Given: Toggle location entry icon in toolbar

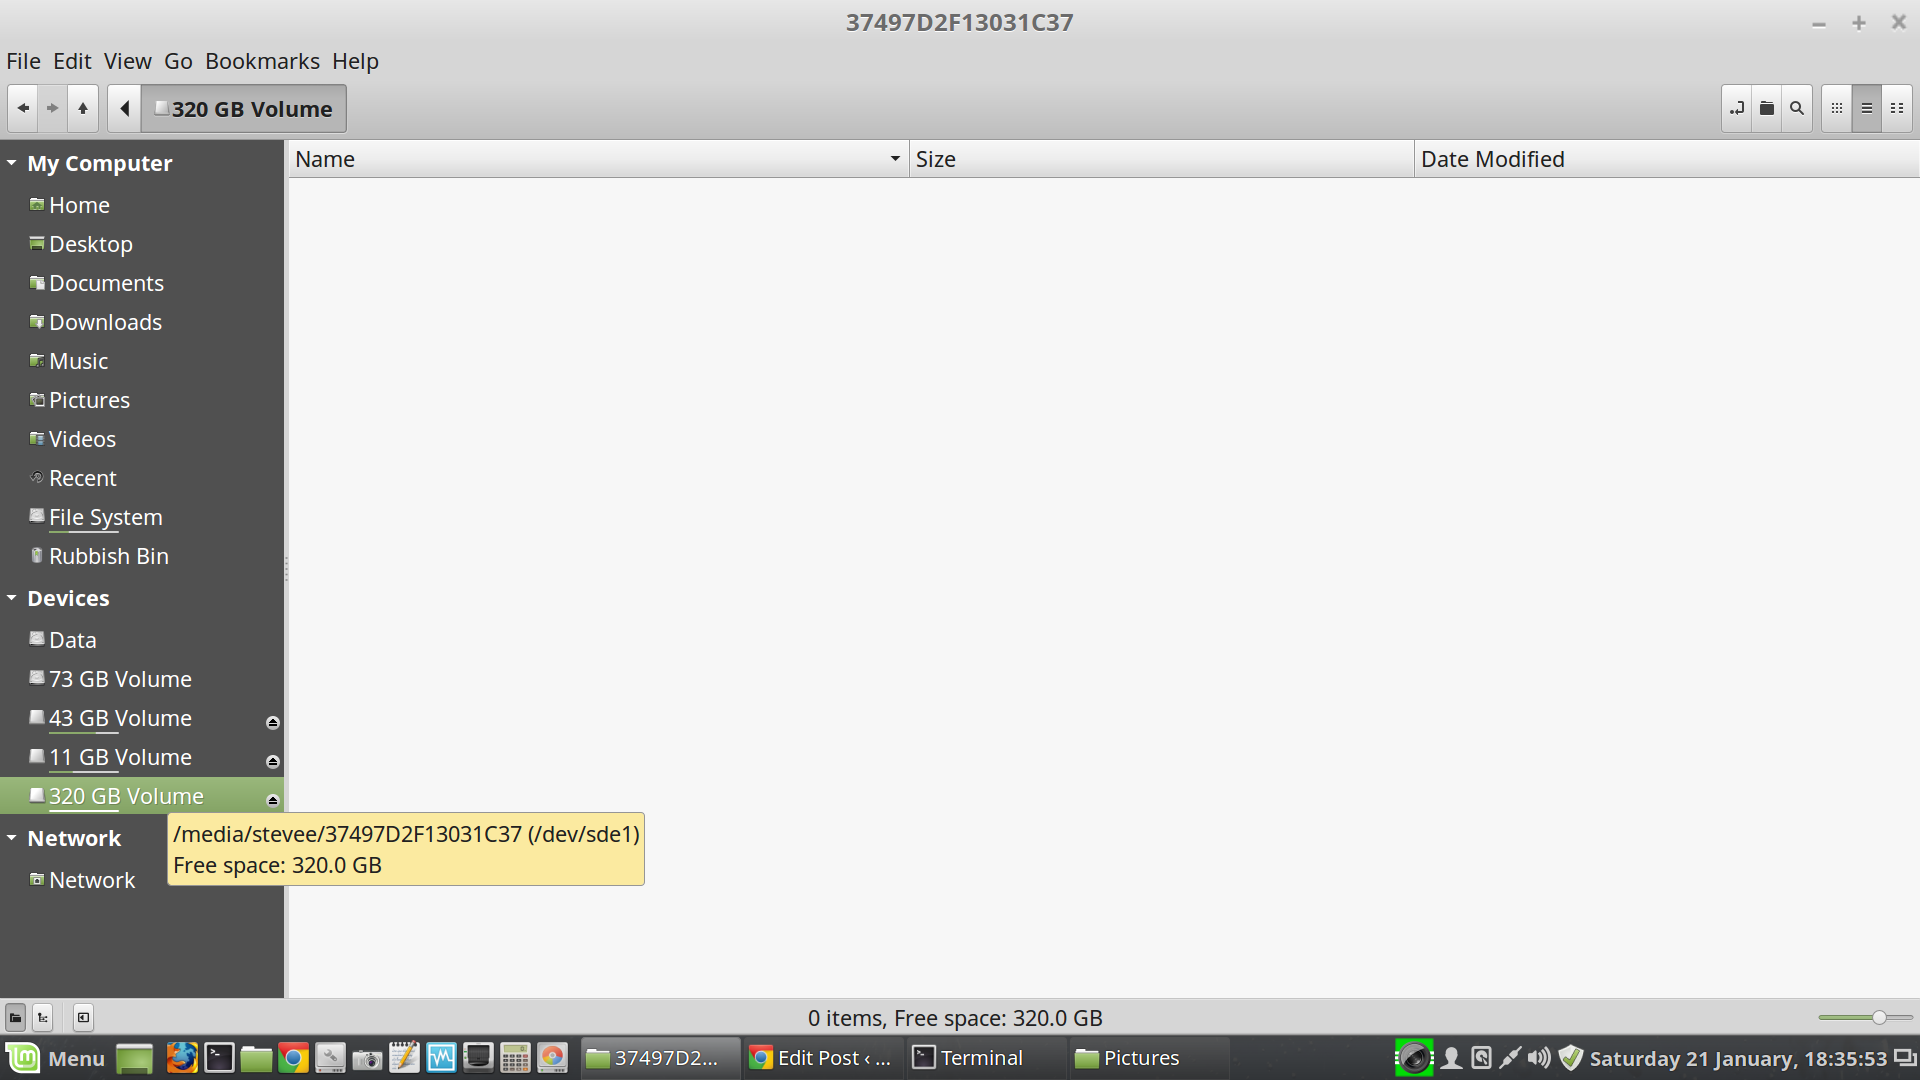Looking at the screenshot, I should (1737, 109).
